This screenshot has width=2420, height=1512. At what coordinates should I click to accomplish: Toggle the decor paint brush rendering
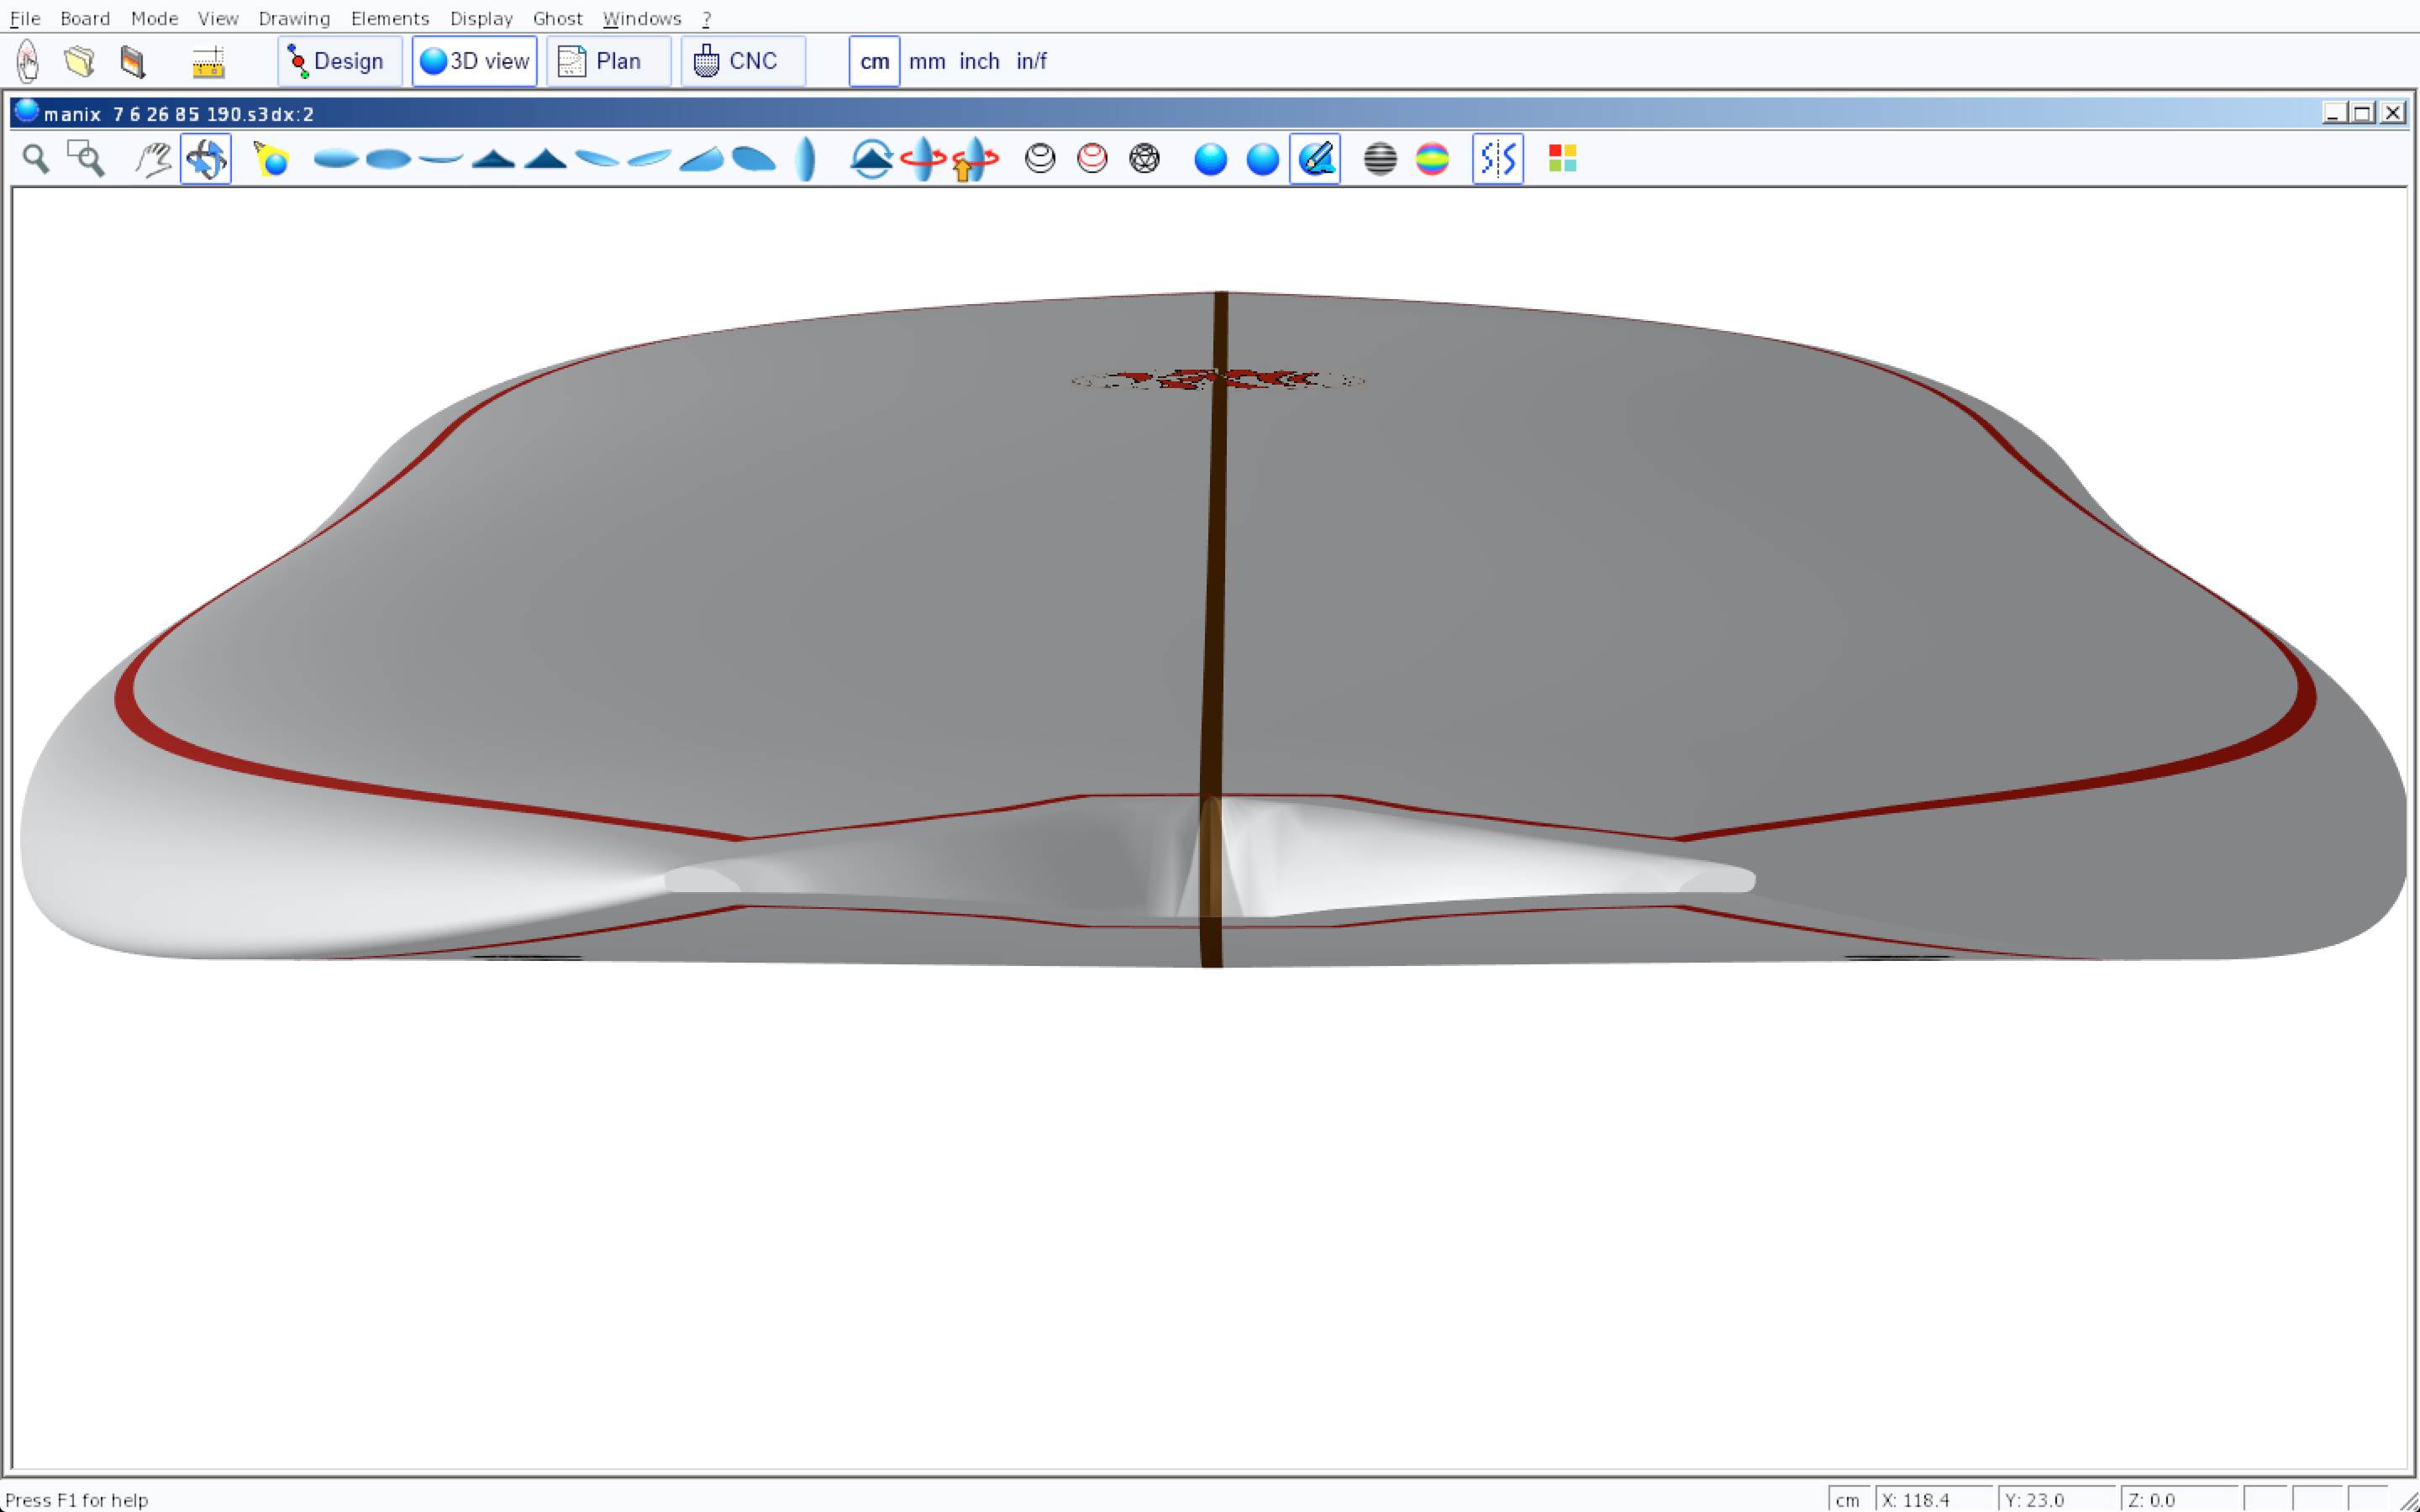1315,159
